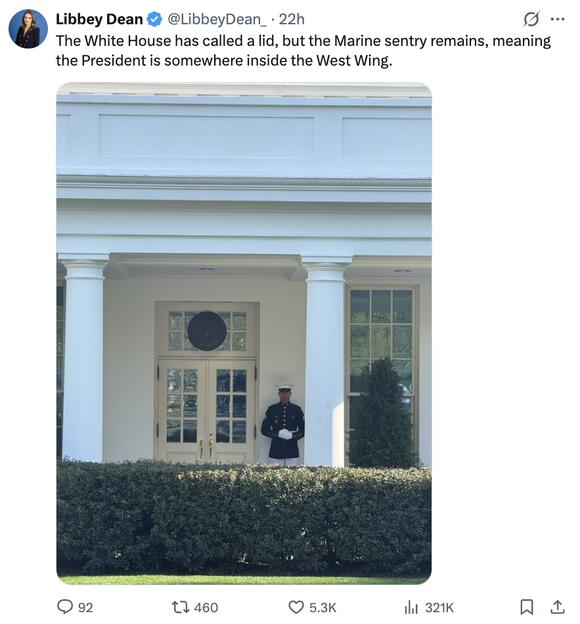Click the share upload arrow icon
This screenshot has height=624, width=580.
[x=557, y=607]
